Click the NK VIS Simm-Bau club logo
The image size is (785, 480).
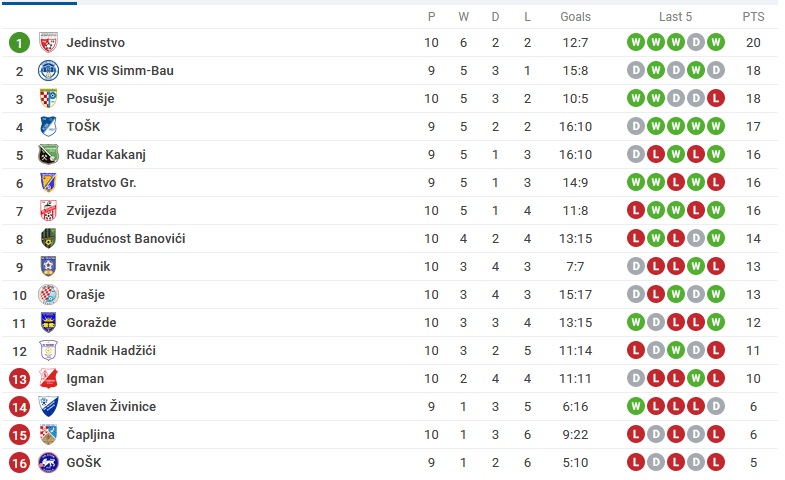[49, 71]
